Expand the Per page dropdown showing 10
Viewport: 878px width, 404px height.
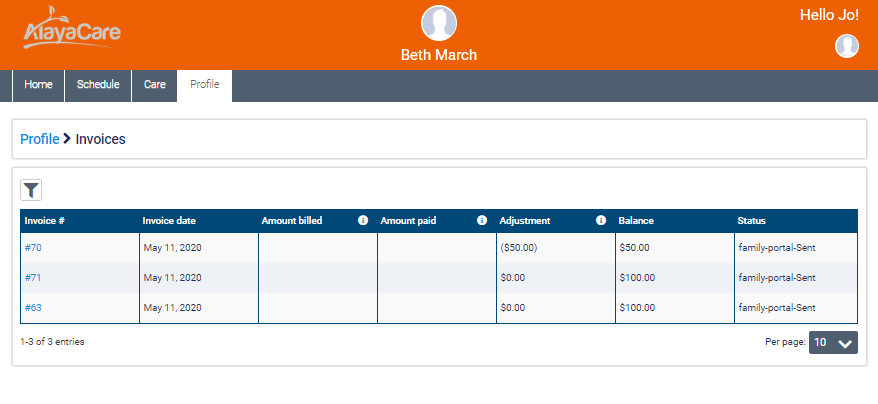coord(833,342)
